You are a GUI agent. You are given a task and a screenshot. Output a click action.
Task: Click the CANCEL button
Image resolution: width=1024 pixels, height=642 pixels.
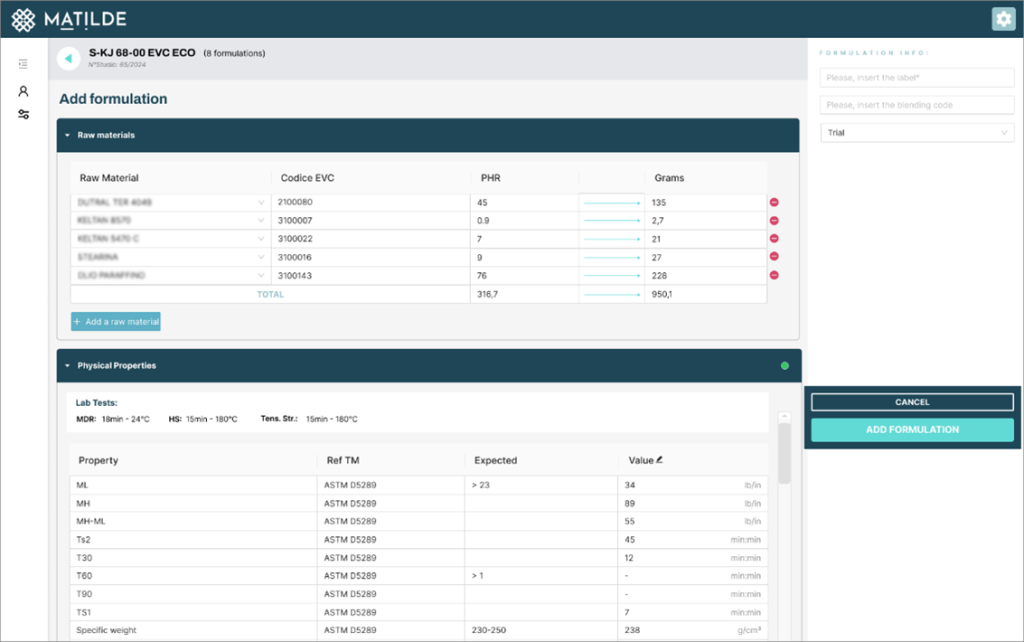(x=912, y=402)
